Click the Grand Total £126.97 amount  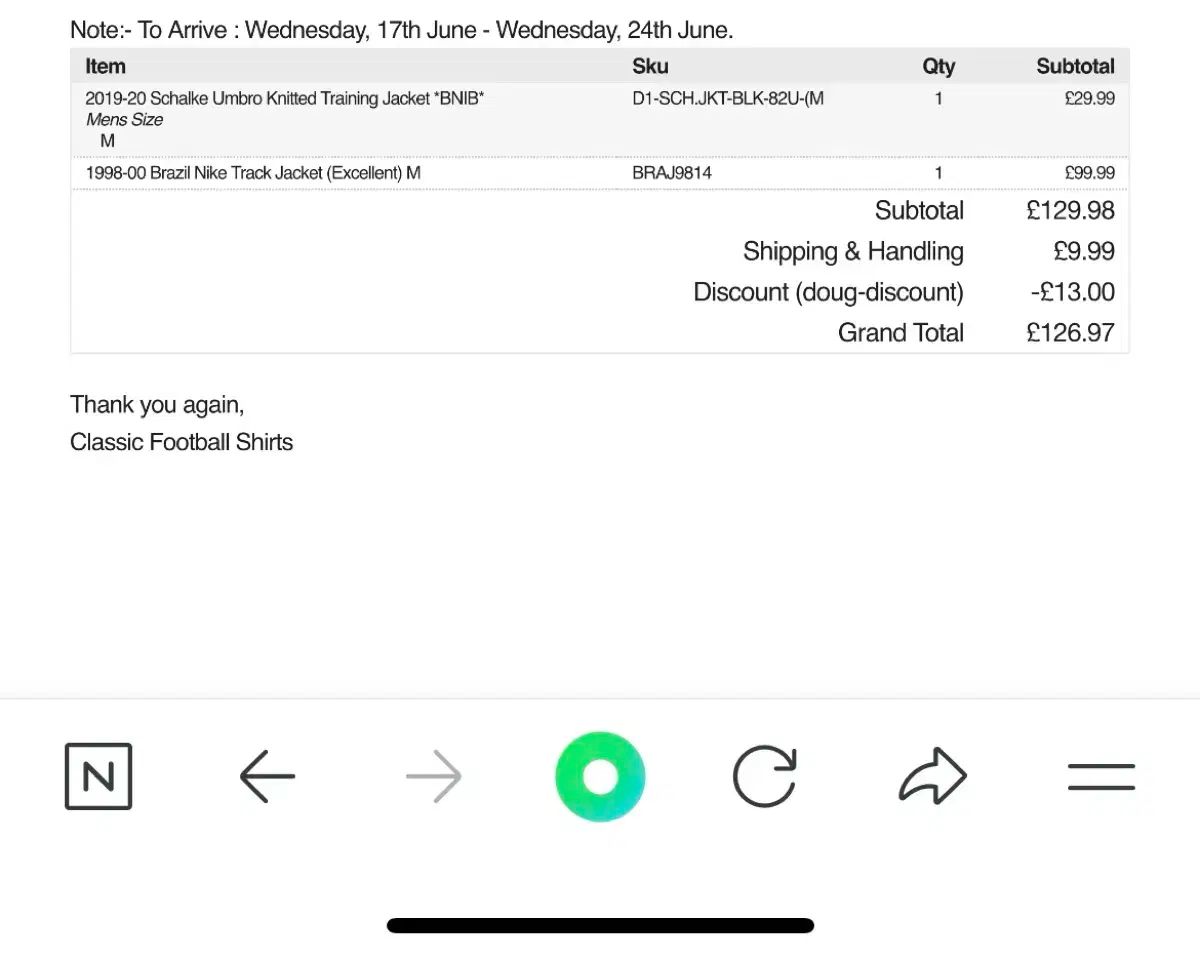tap(1070, 333)
